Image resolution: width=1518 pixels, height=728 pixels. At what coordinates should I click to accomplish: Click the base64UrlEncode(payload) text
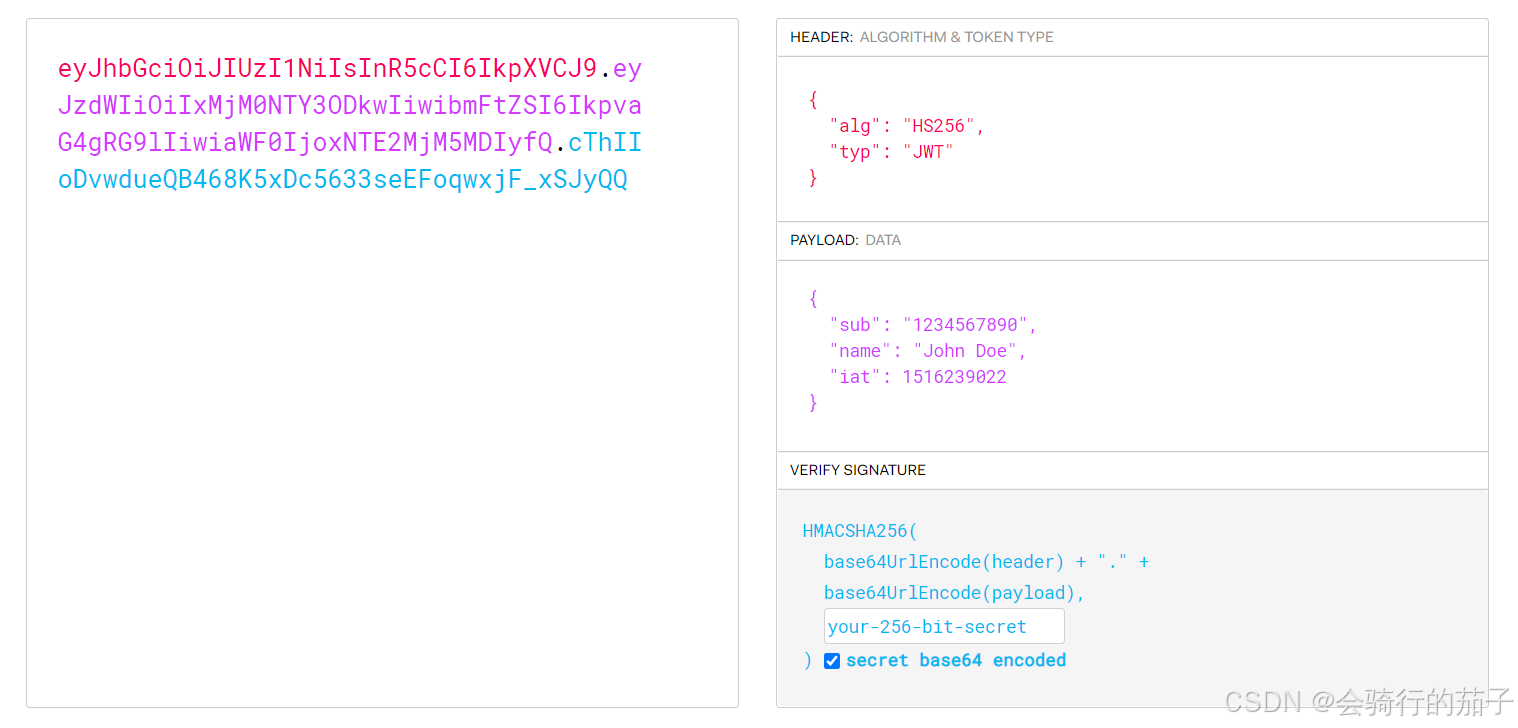pyautogui.click(x=944, y=592)
